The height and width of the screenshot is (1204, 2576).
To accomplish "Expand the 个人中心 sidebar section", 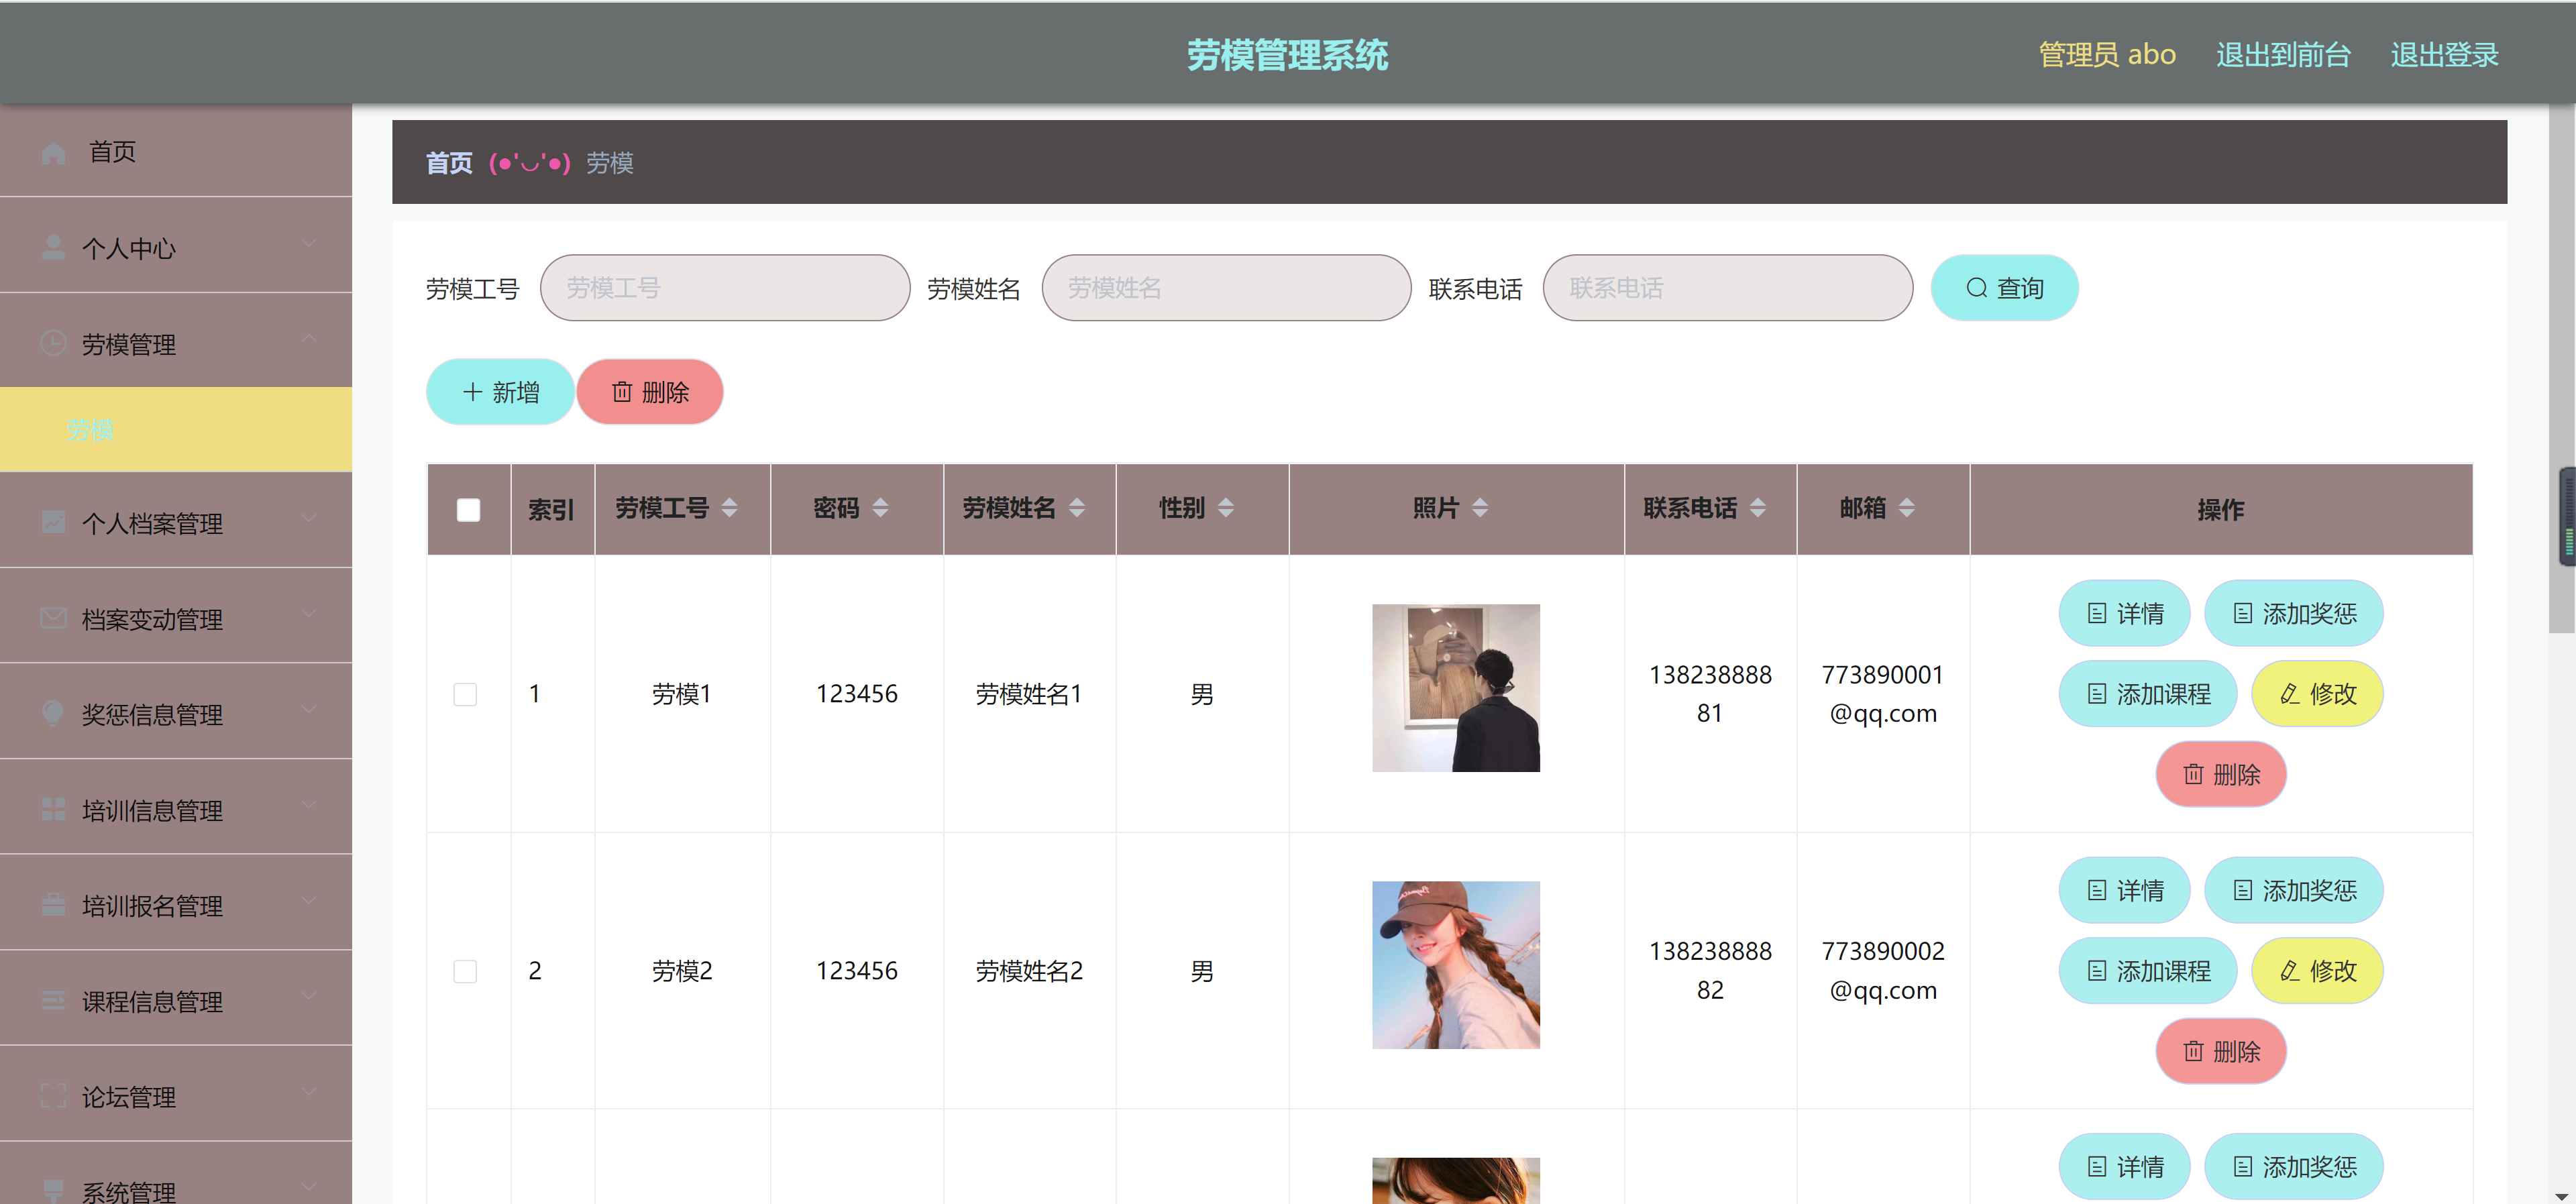I will [309, 242].
